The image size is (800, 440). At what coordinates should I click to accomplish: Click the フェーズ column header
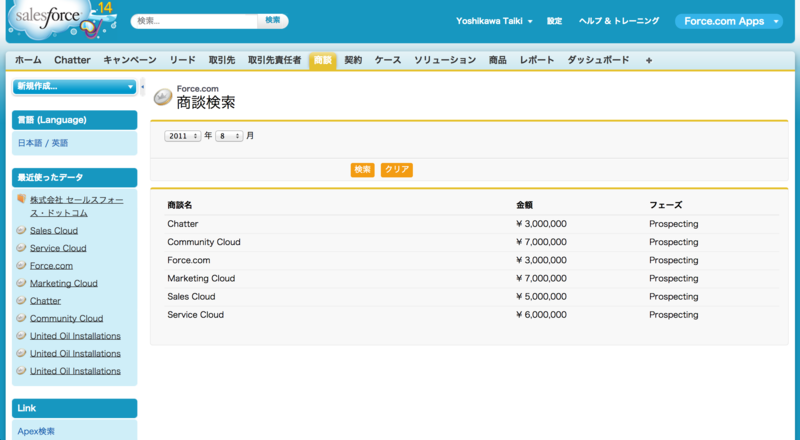(x=665, y=205)
